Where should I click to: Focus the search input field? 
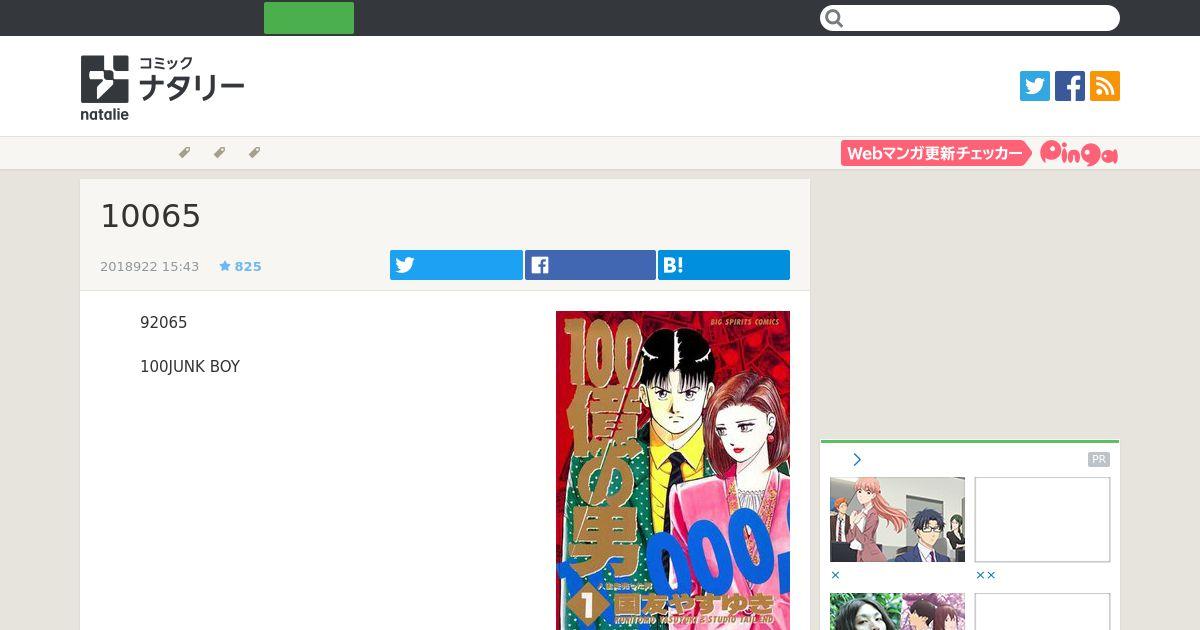(970, 18)
